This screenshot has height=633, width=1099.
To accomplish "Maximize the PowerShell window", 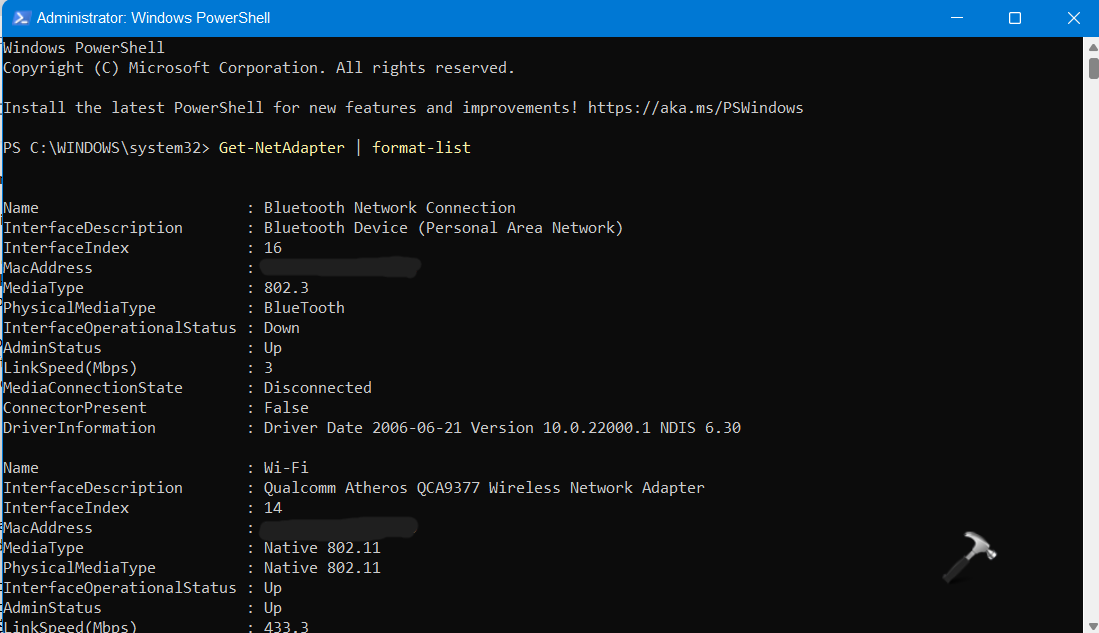I will [1015, 17].
